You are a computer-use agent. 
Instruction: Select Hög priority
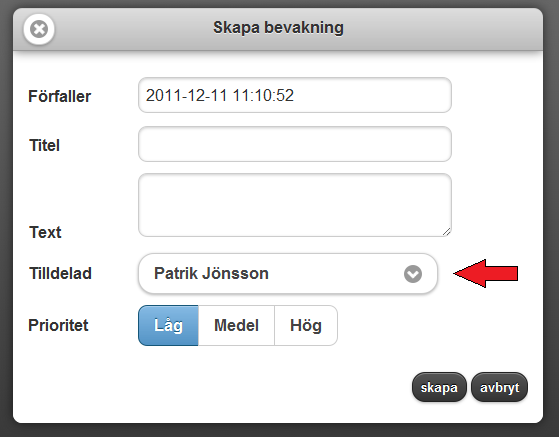[306, 325]
